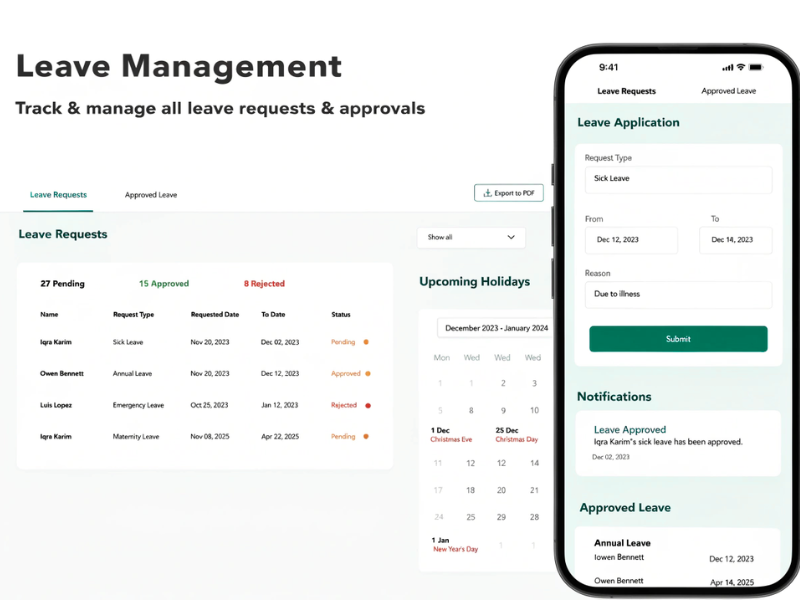Click the From date field showing Dec 12, 2023
The width and height of the screenshot is (800, 600).
tap(631, 240)
